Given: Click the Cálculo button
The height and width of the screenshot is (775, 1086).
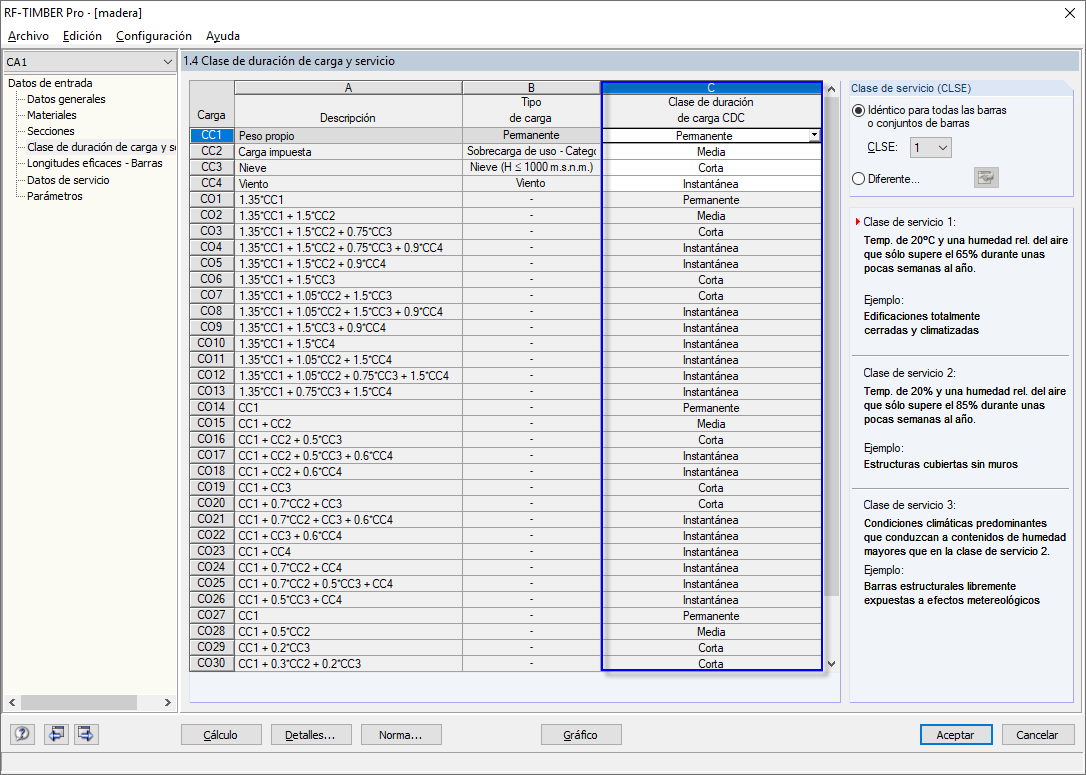Looking at the screenshot, I should [x=221, y=735].
